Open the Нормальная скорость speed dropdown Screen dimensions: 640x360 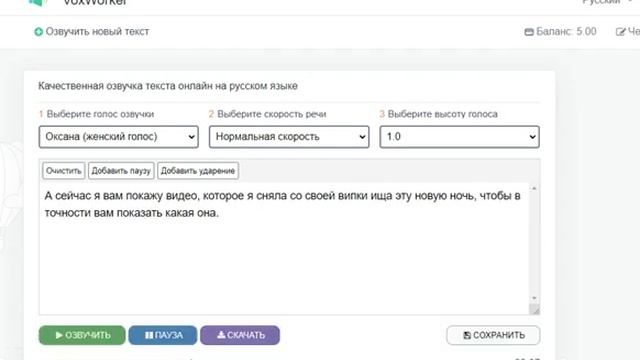(289, 137)
